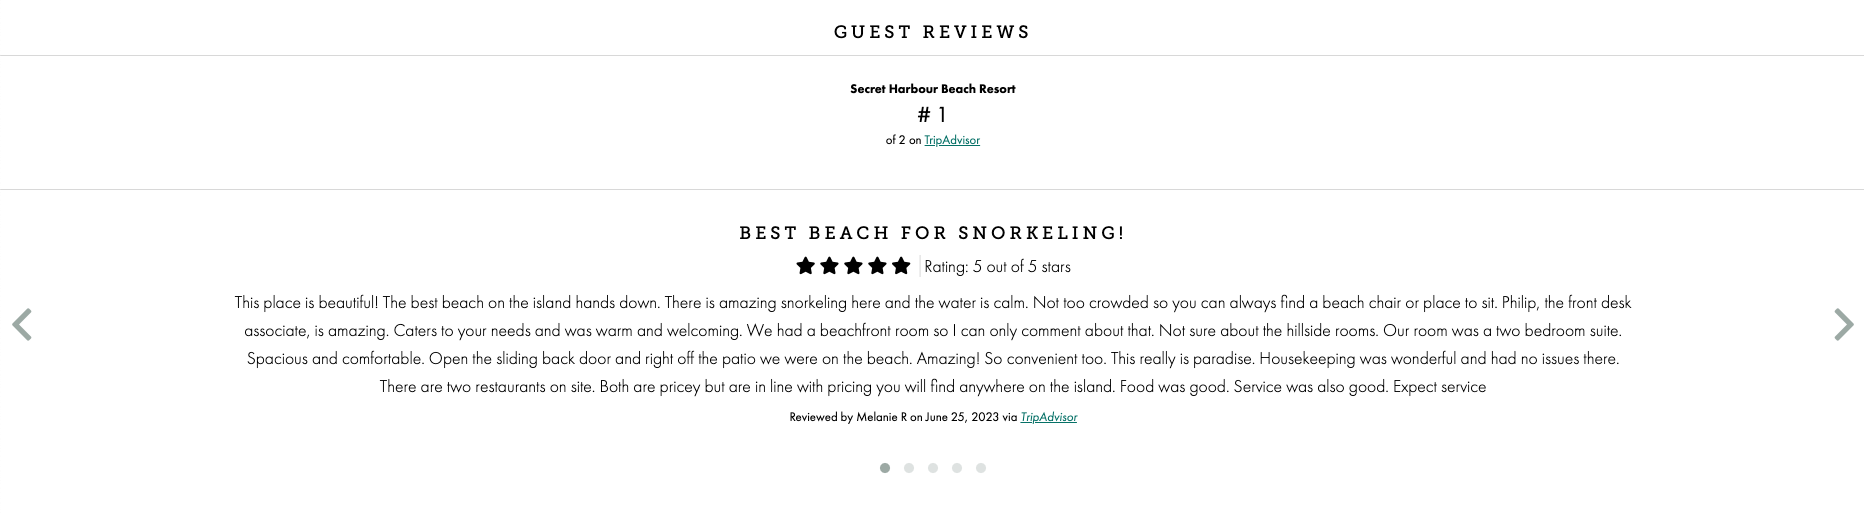Click the Best Beach for Snorkeling title
The width and height of the screenshot is (1864, 513).
click(x=932, y=233)
